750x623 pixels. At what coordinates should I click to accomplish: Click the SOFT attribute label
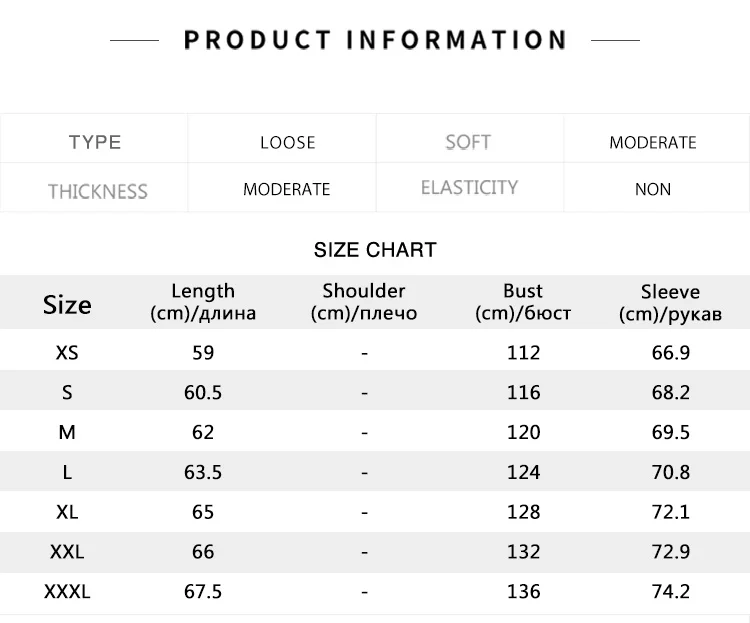(468, 142)
